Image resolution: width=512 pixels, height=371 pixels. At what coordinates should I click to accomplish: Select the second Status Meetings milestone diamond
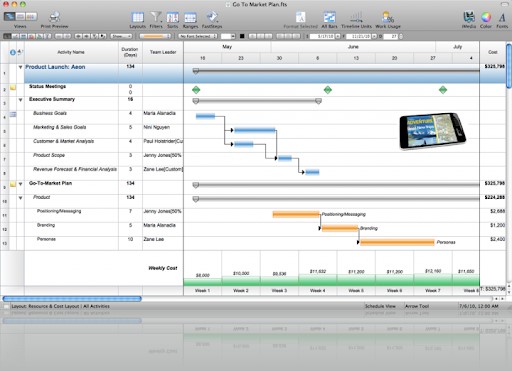[x=328, y=90]
